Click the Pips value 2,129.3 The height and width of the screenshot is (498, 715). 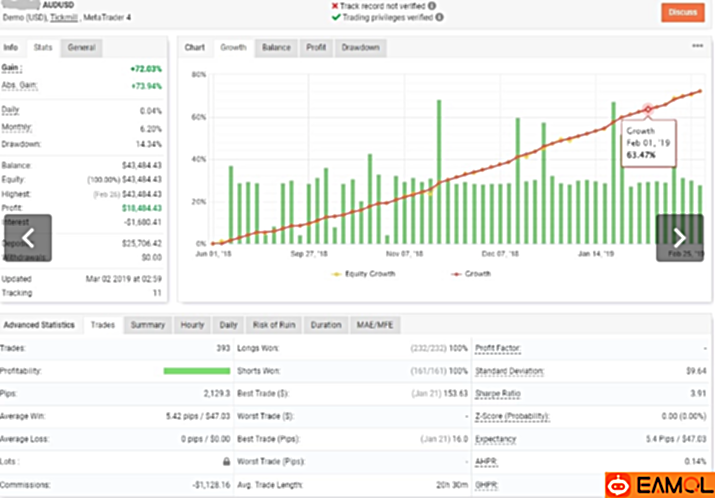pyautogui.click(x=217, y=394)
